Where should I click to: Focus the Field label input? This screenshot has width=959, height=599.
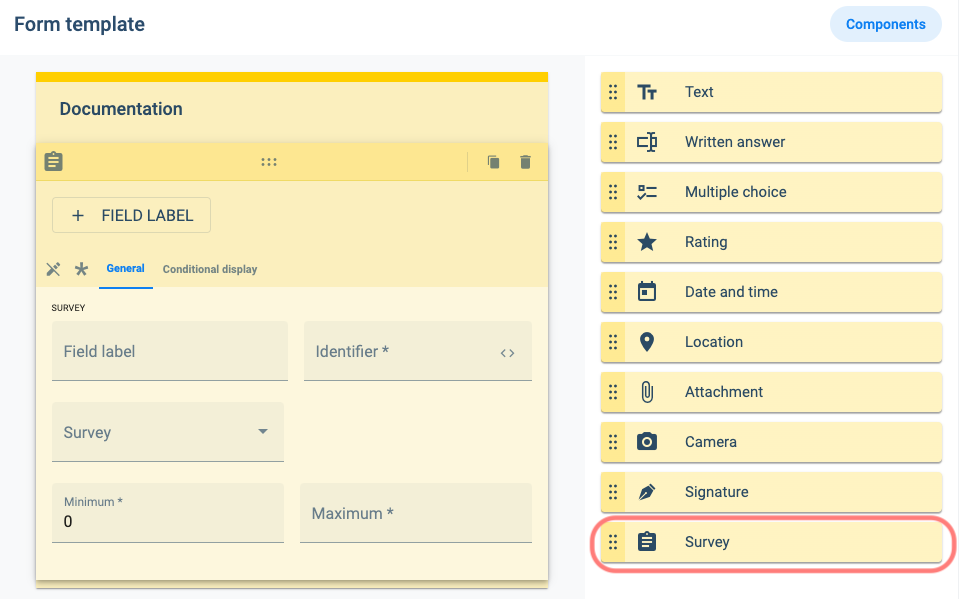169,352
